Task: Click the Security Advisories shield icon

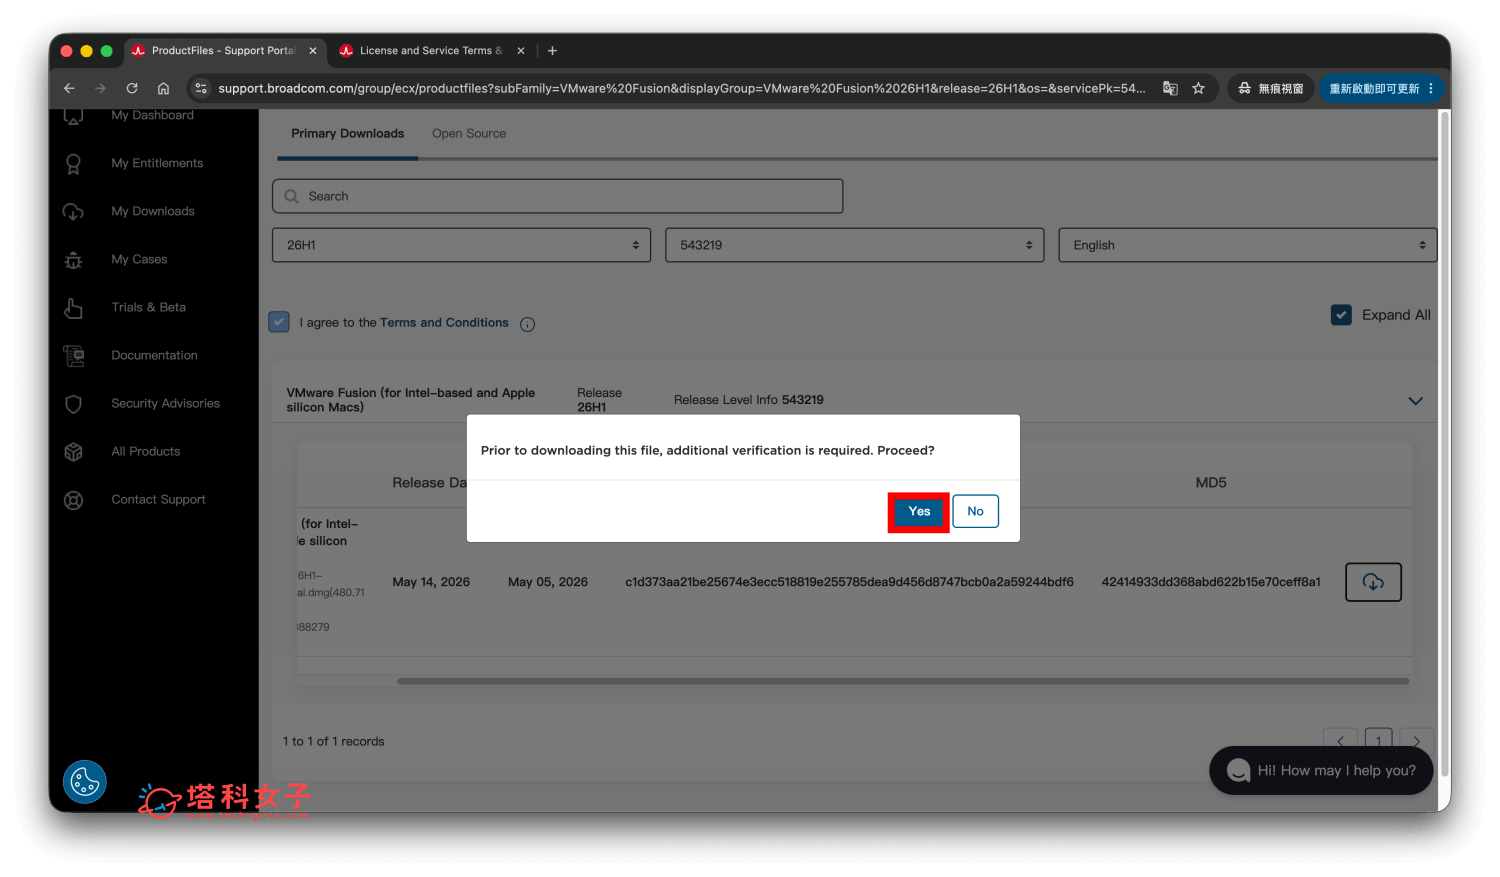Action: pos(73,404)
